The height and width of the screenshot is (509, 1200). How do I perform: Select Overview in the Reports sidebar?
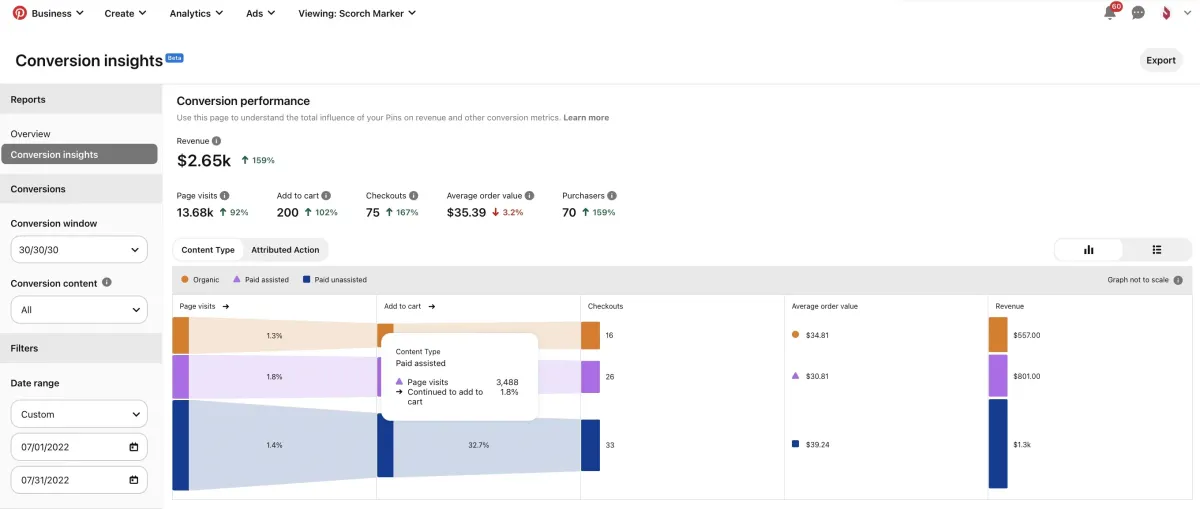point(31,134)
